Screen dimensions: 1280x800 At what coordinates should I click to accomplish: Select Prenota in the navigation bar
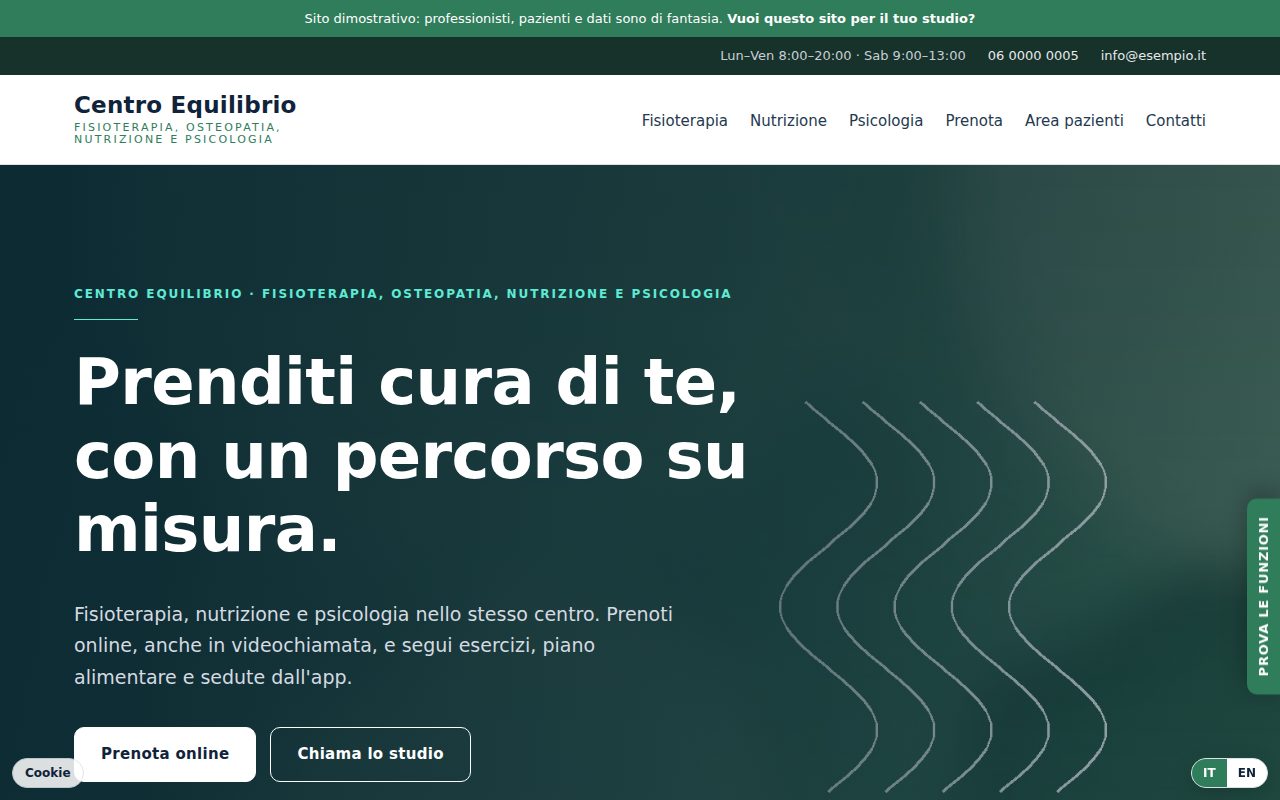pyautogui.click(x=974, y=120)
